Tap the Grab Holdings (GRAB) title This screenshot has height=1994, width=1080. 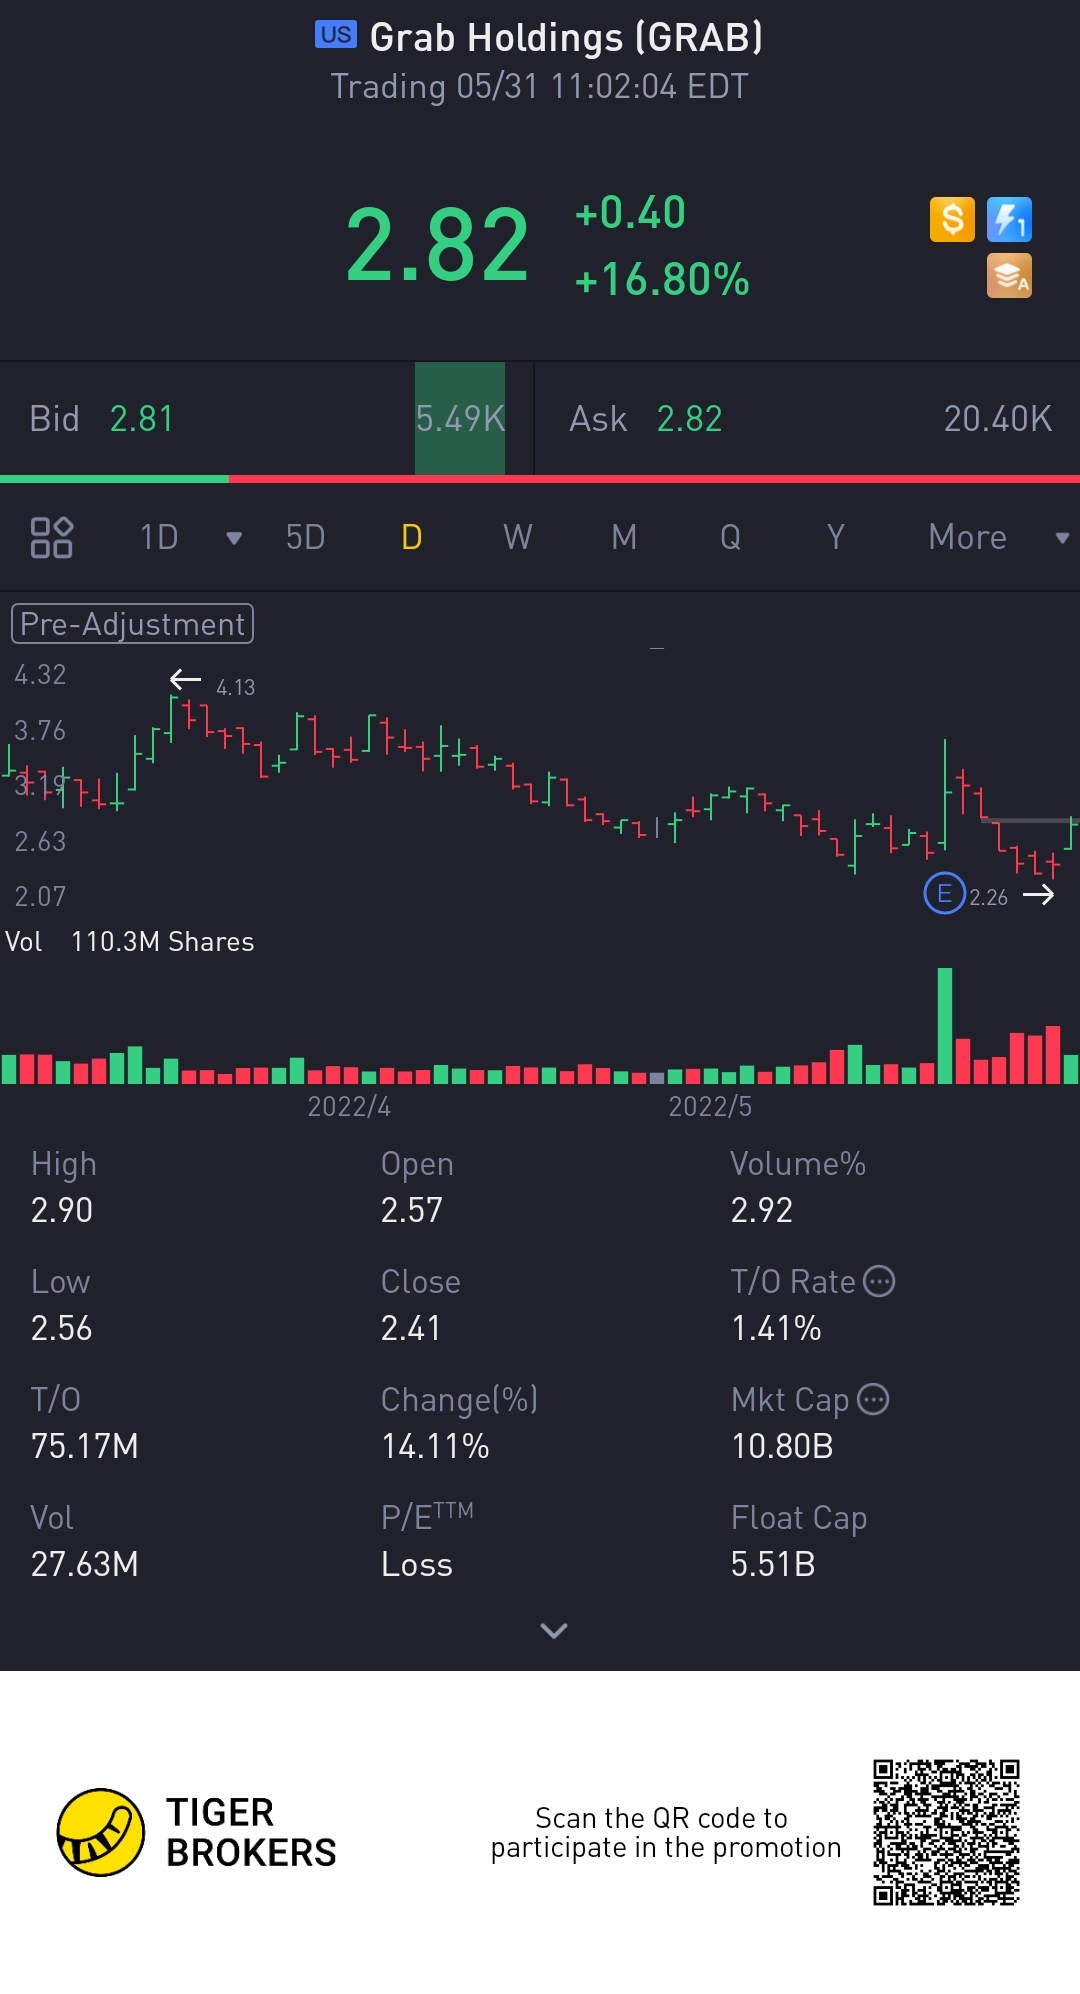(566, 38)
